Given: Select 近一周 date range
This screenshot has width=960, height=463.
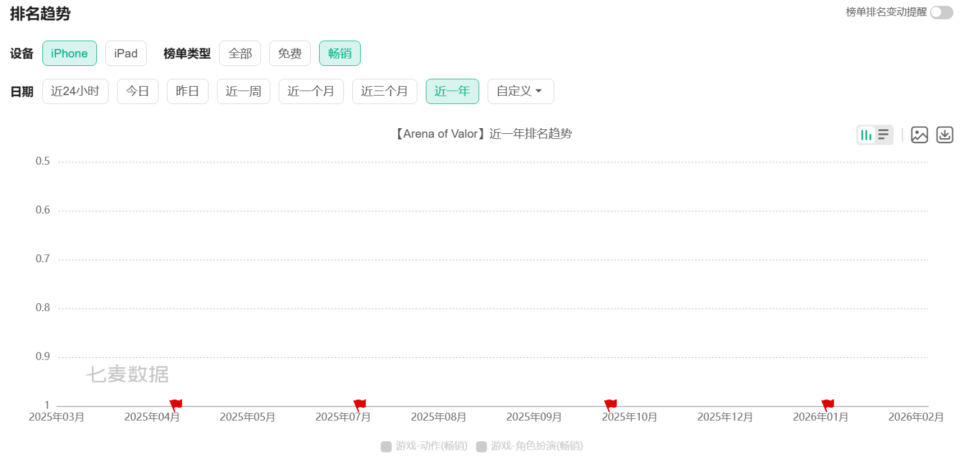Looking at the screenshot, I should point(243,91).
